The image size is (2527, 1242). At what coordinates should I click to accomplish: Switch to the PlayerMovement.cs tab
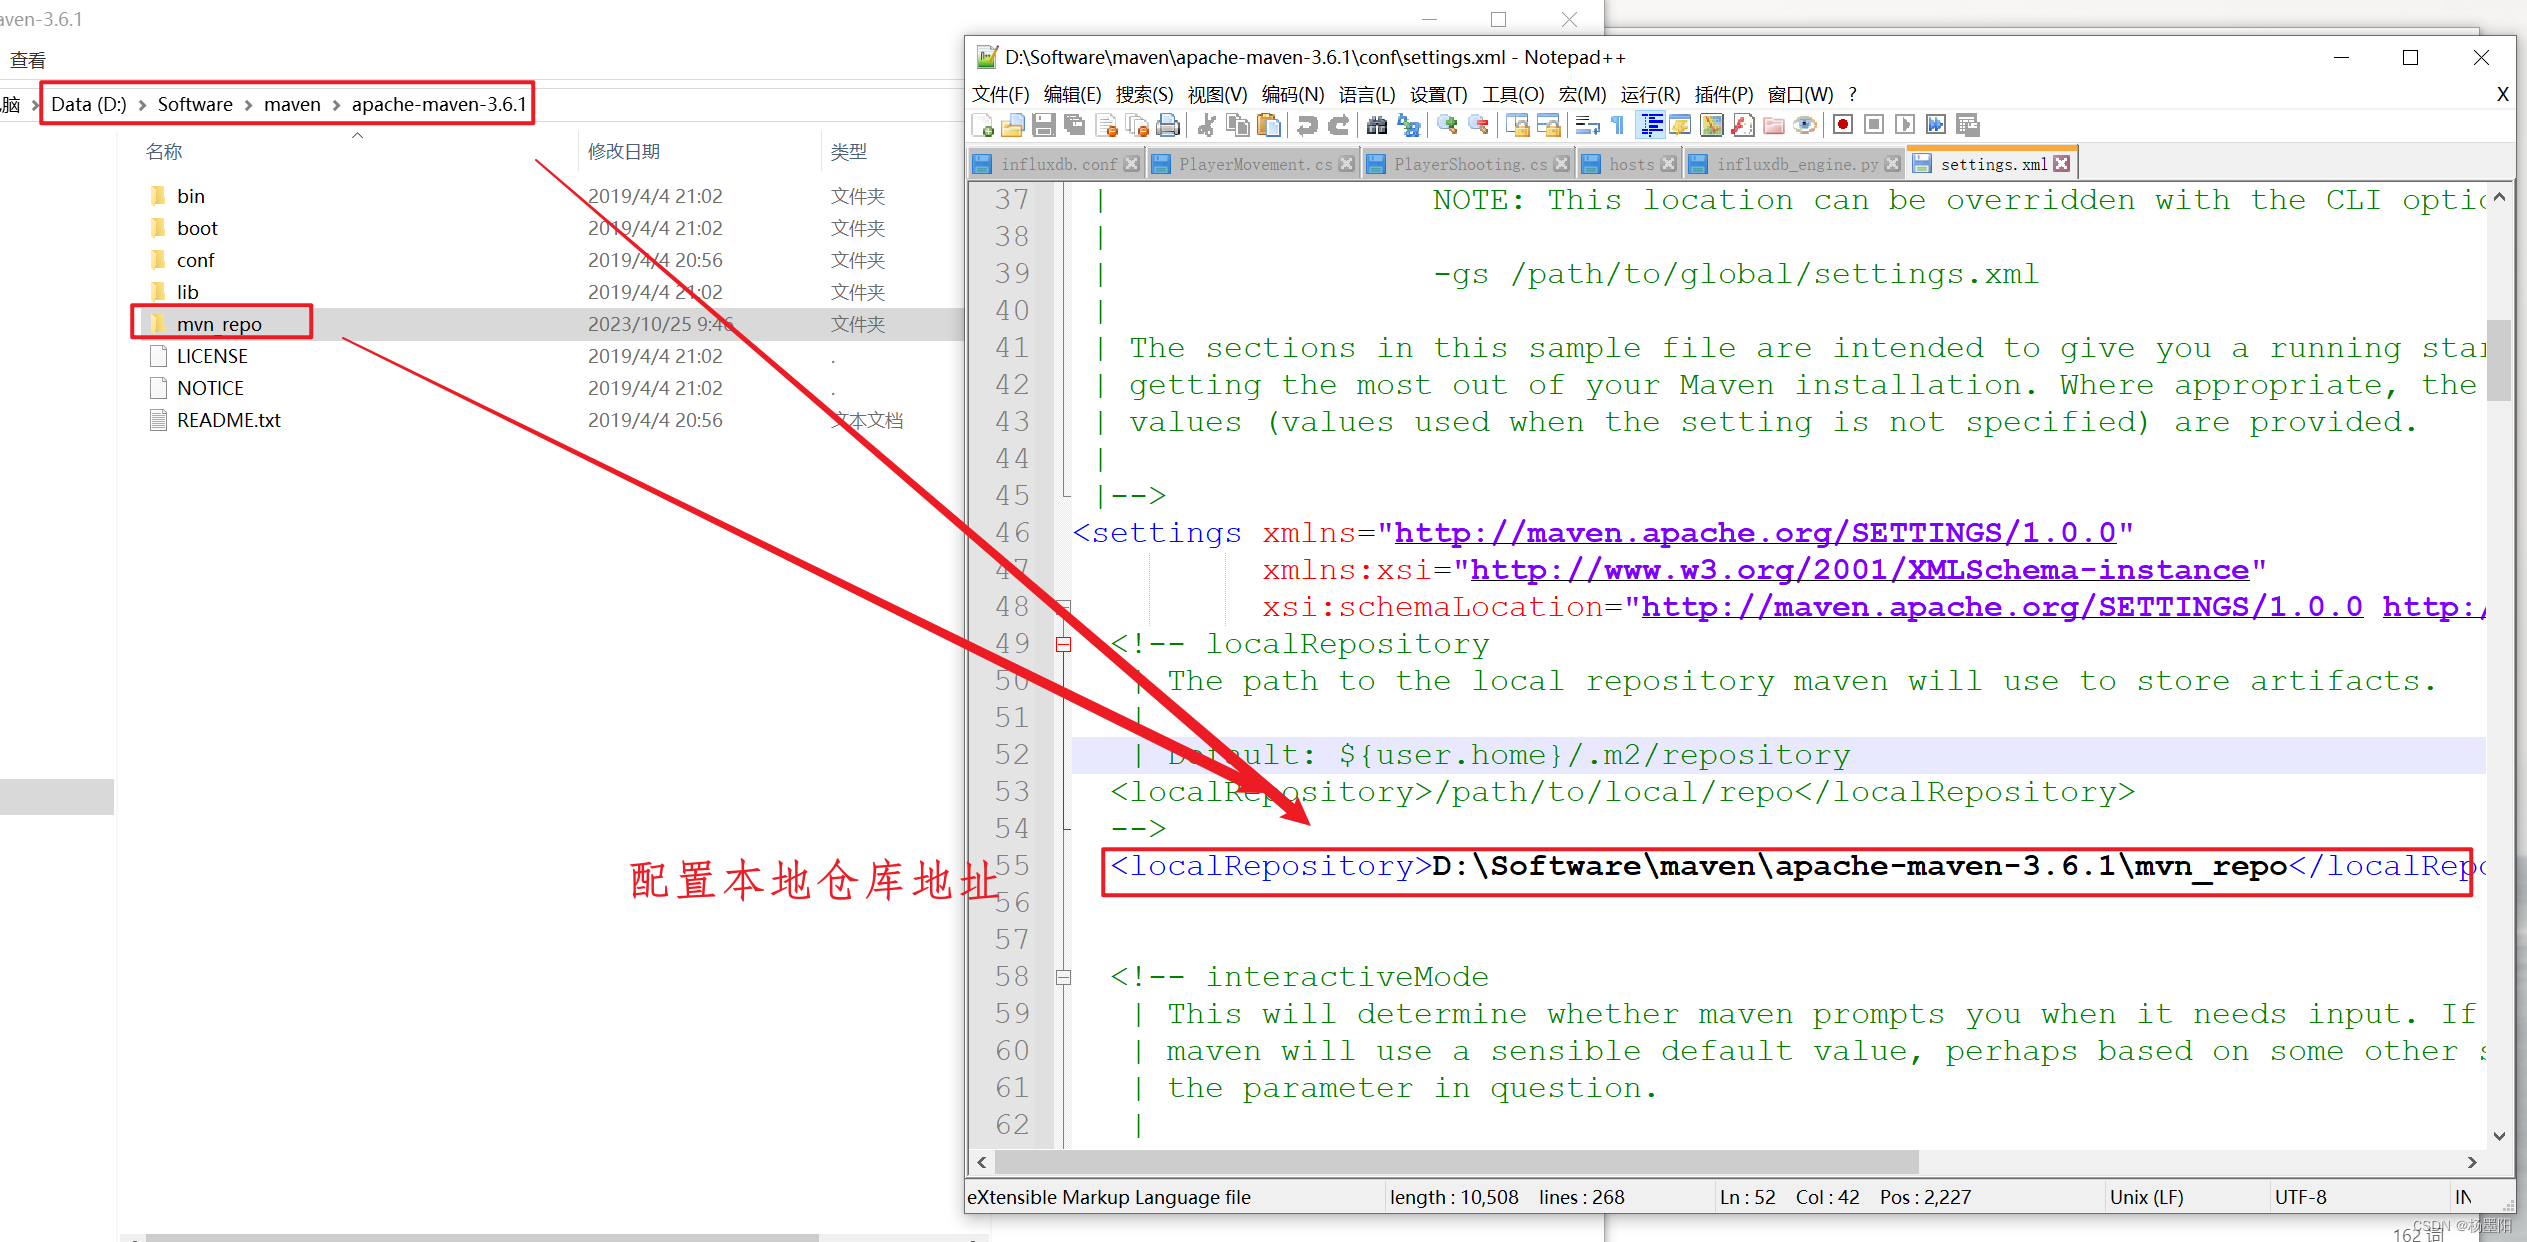tap(1252, 164)
